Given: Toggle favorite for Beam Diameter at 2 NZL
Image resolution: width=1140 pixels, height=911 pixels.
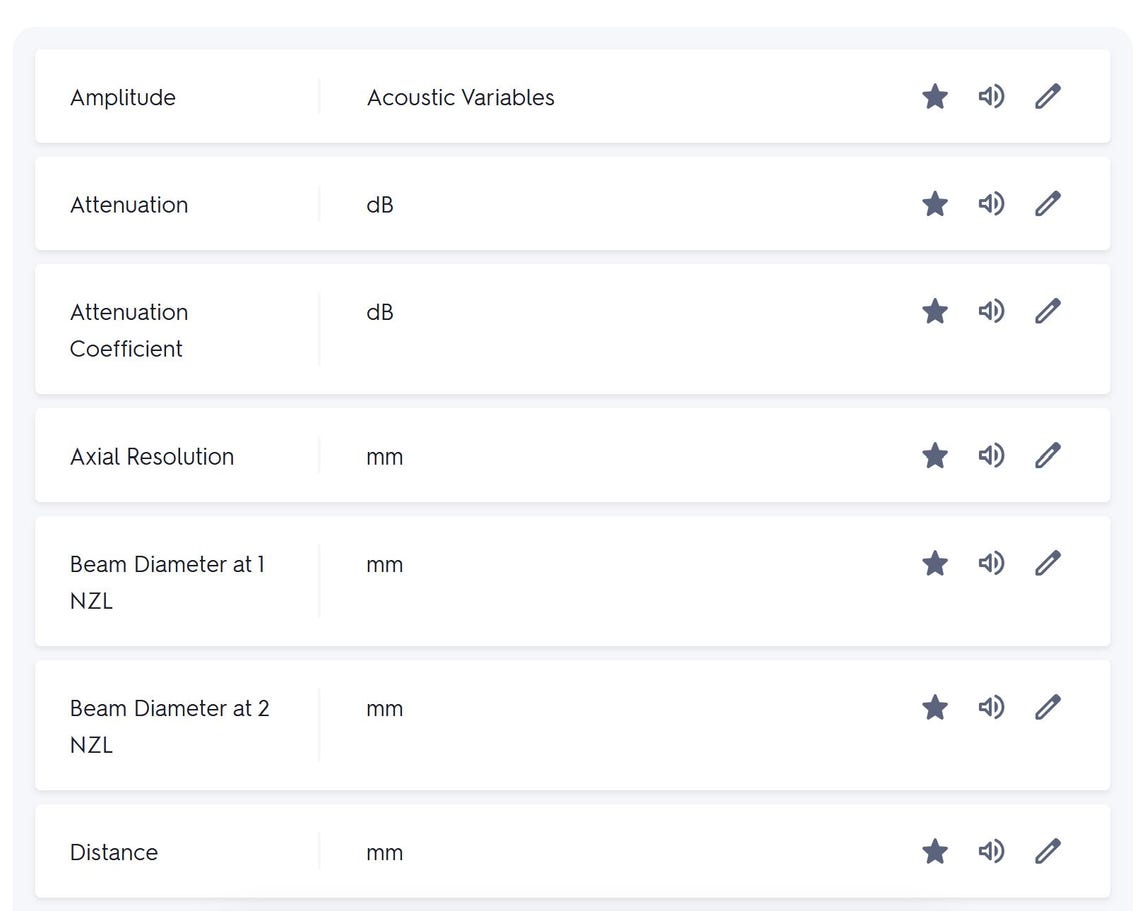Looking at the screenshot, I should point(934,707).
